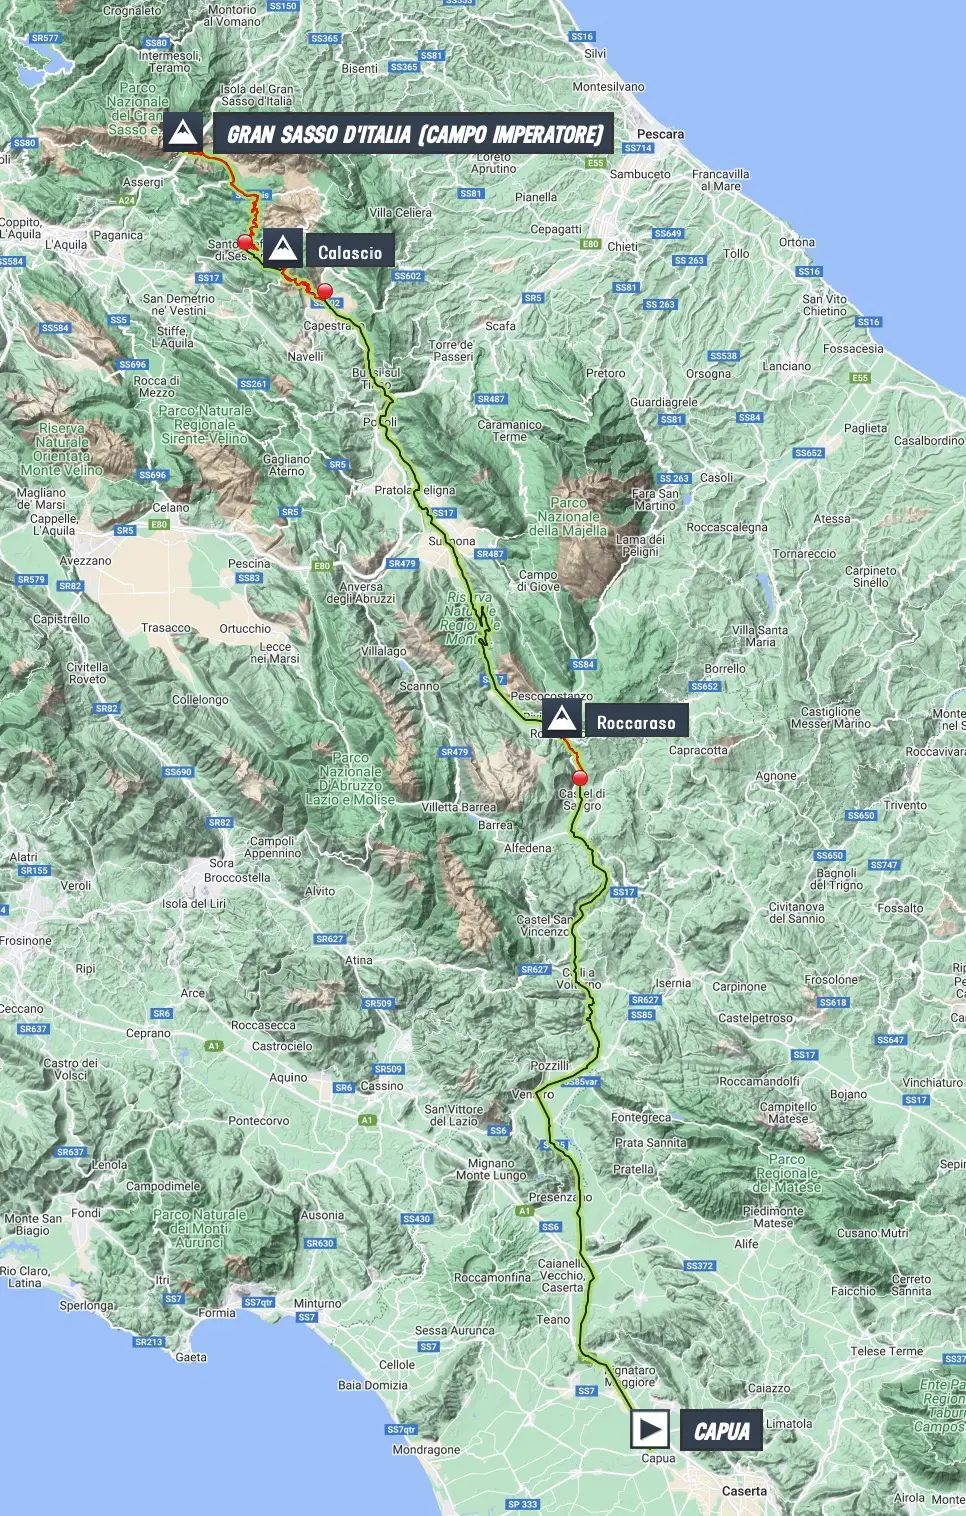Click the Bojano town name

[x=848, y=1094]
